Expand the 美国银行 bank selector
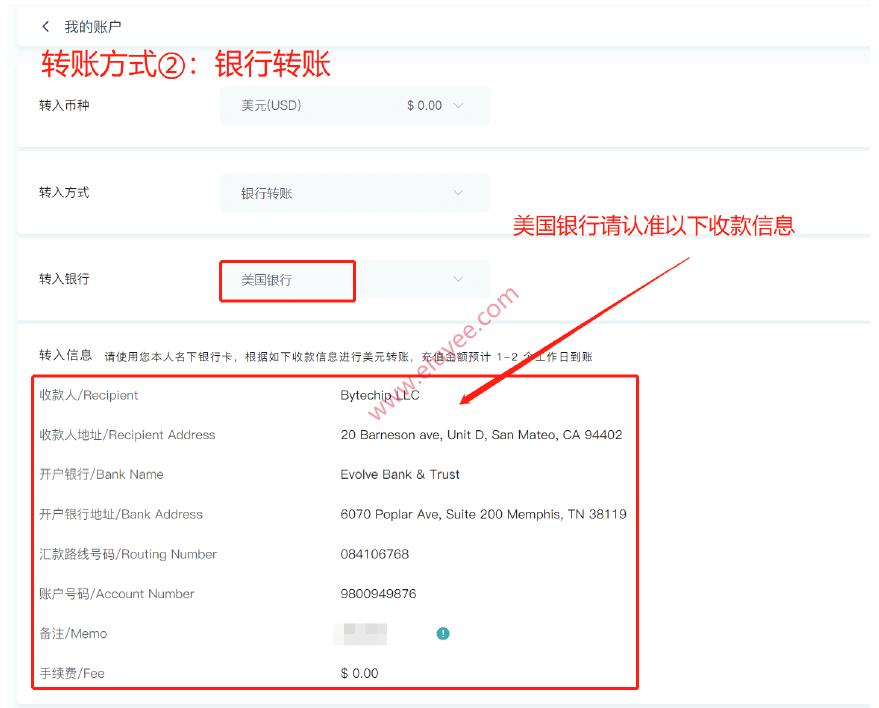 [287, 281]
